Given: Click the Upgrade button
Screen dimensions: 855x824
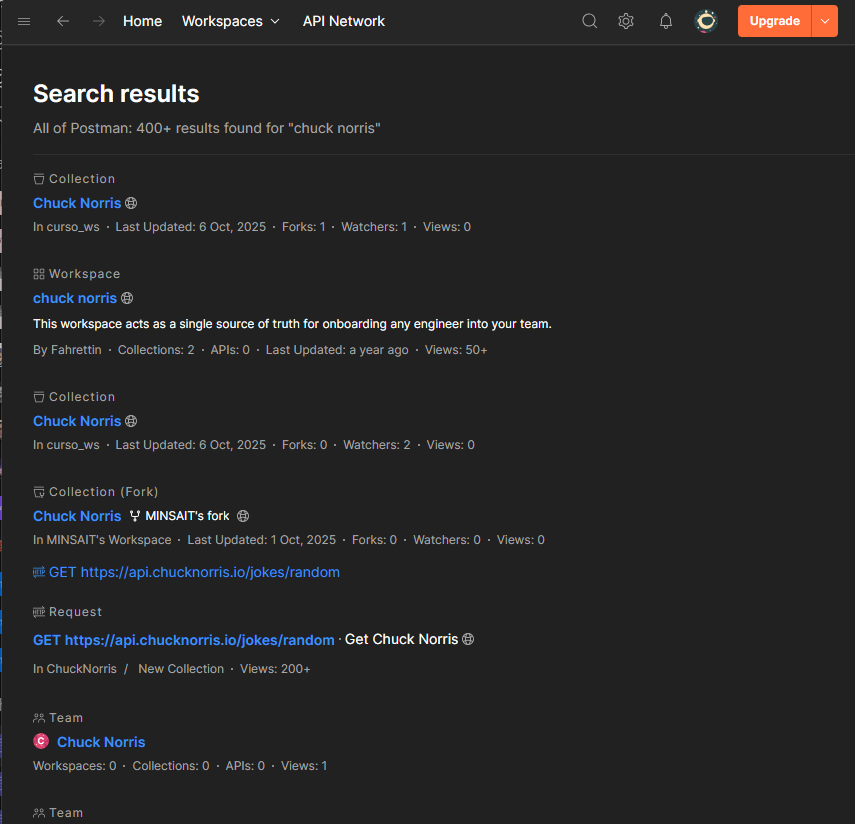Looking at the screenshot, I should pyautogui.click(x=774, y=21).
